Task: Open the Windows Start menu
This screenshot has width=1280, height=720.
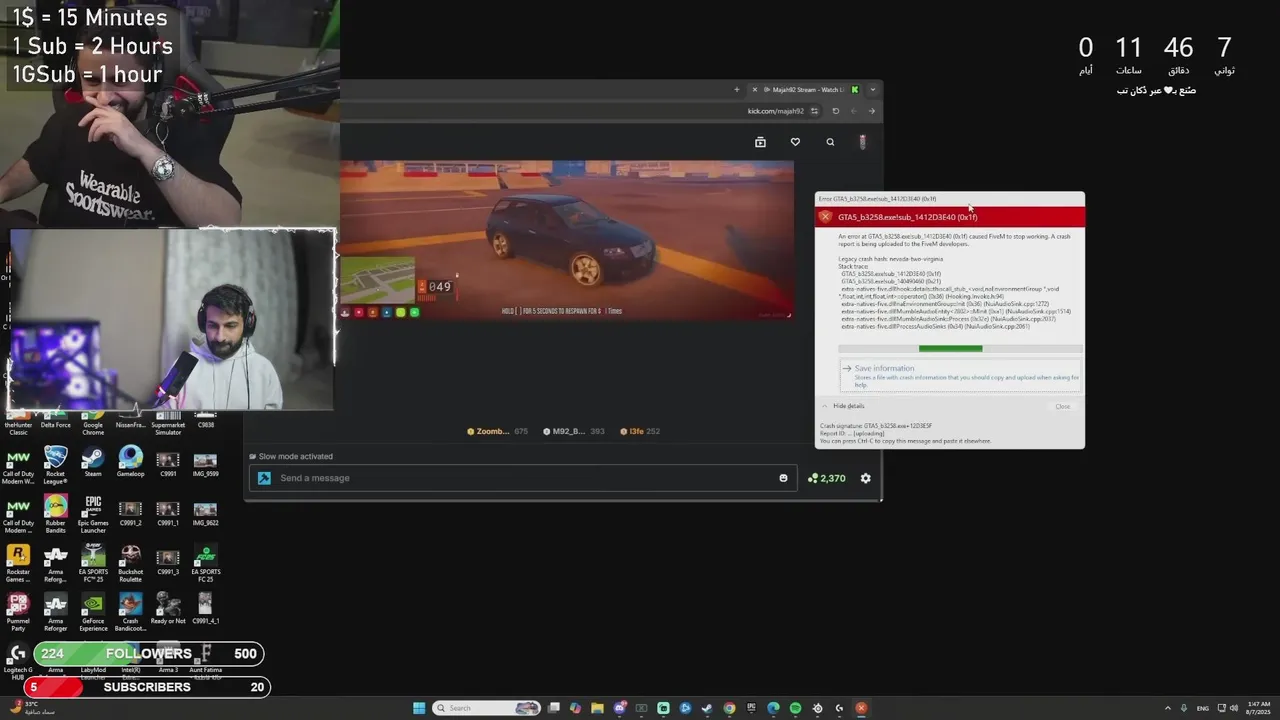Action: click(x=419, y=708)
